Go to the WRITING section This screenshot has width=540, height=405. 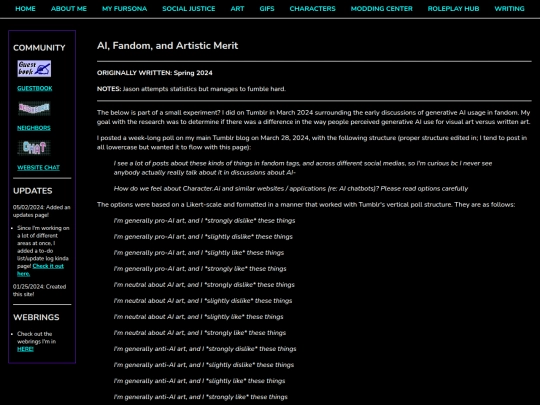(509, 9)
